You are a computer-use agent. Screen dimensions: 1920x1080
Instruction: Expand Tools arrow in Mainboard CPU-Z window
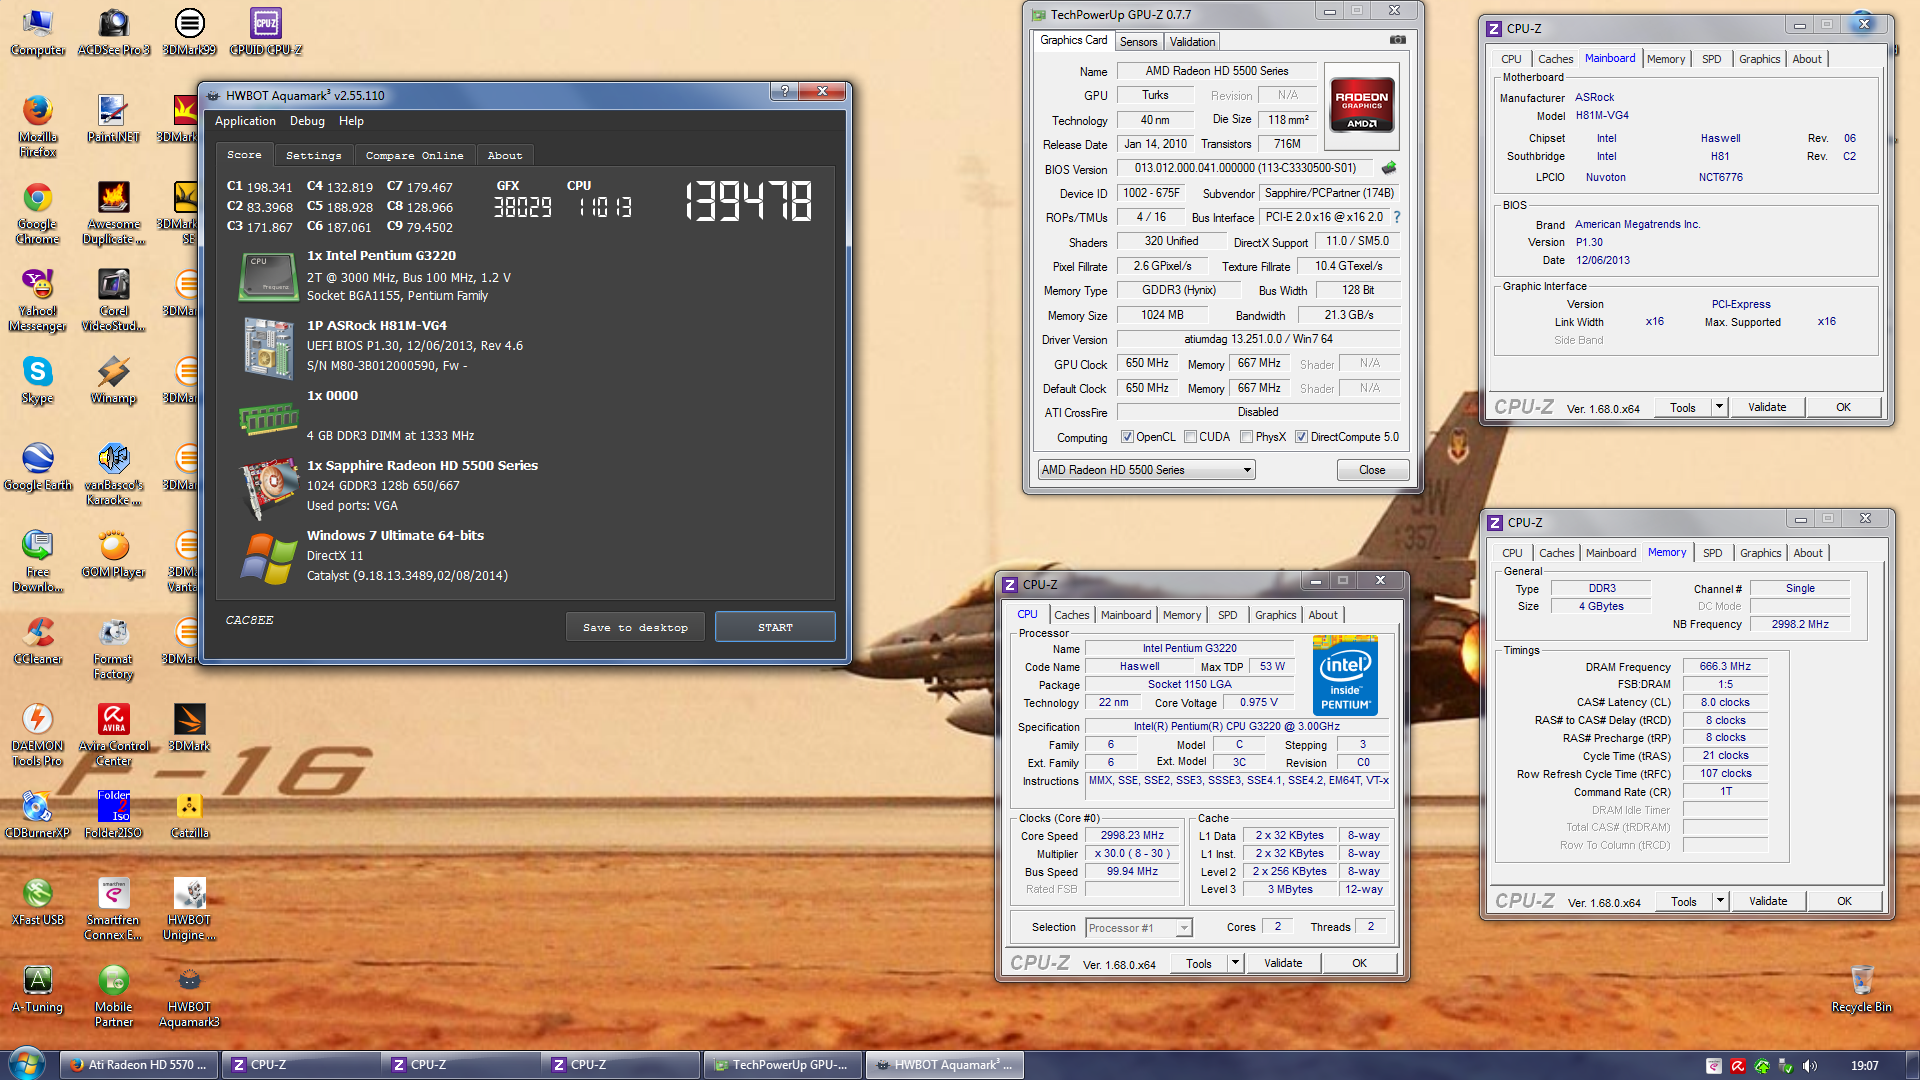point(1719,407)
